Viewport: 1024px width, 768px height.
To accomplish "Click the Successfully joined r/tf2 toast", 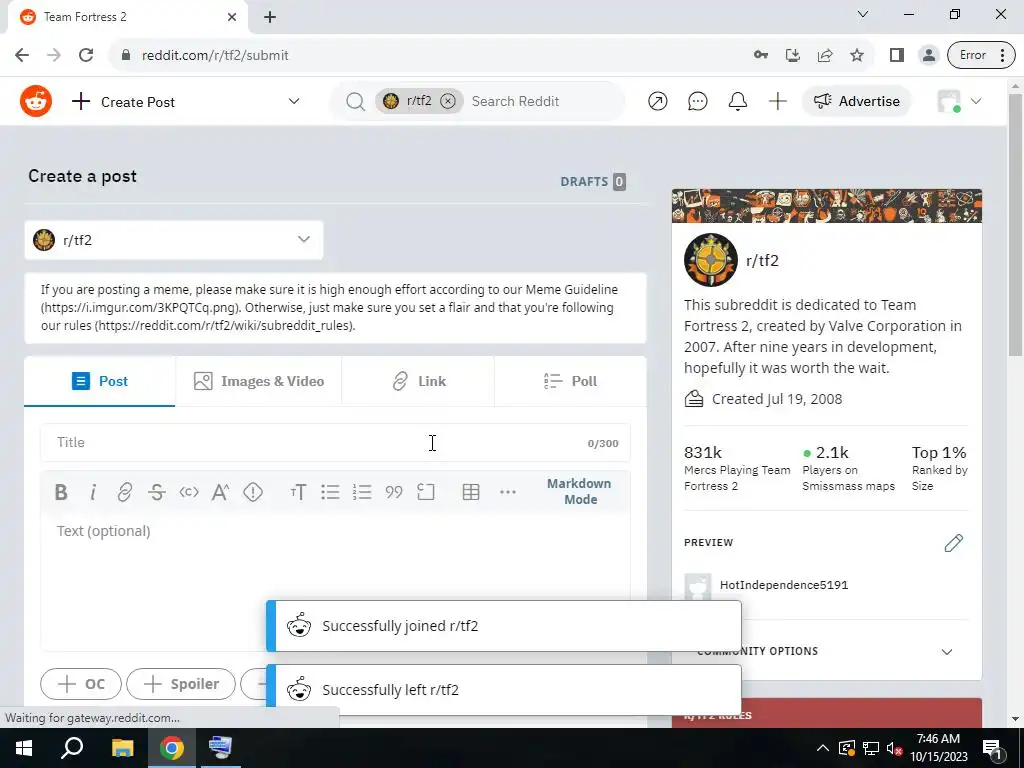I will point(504,626).
